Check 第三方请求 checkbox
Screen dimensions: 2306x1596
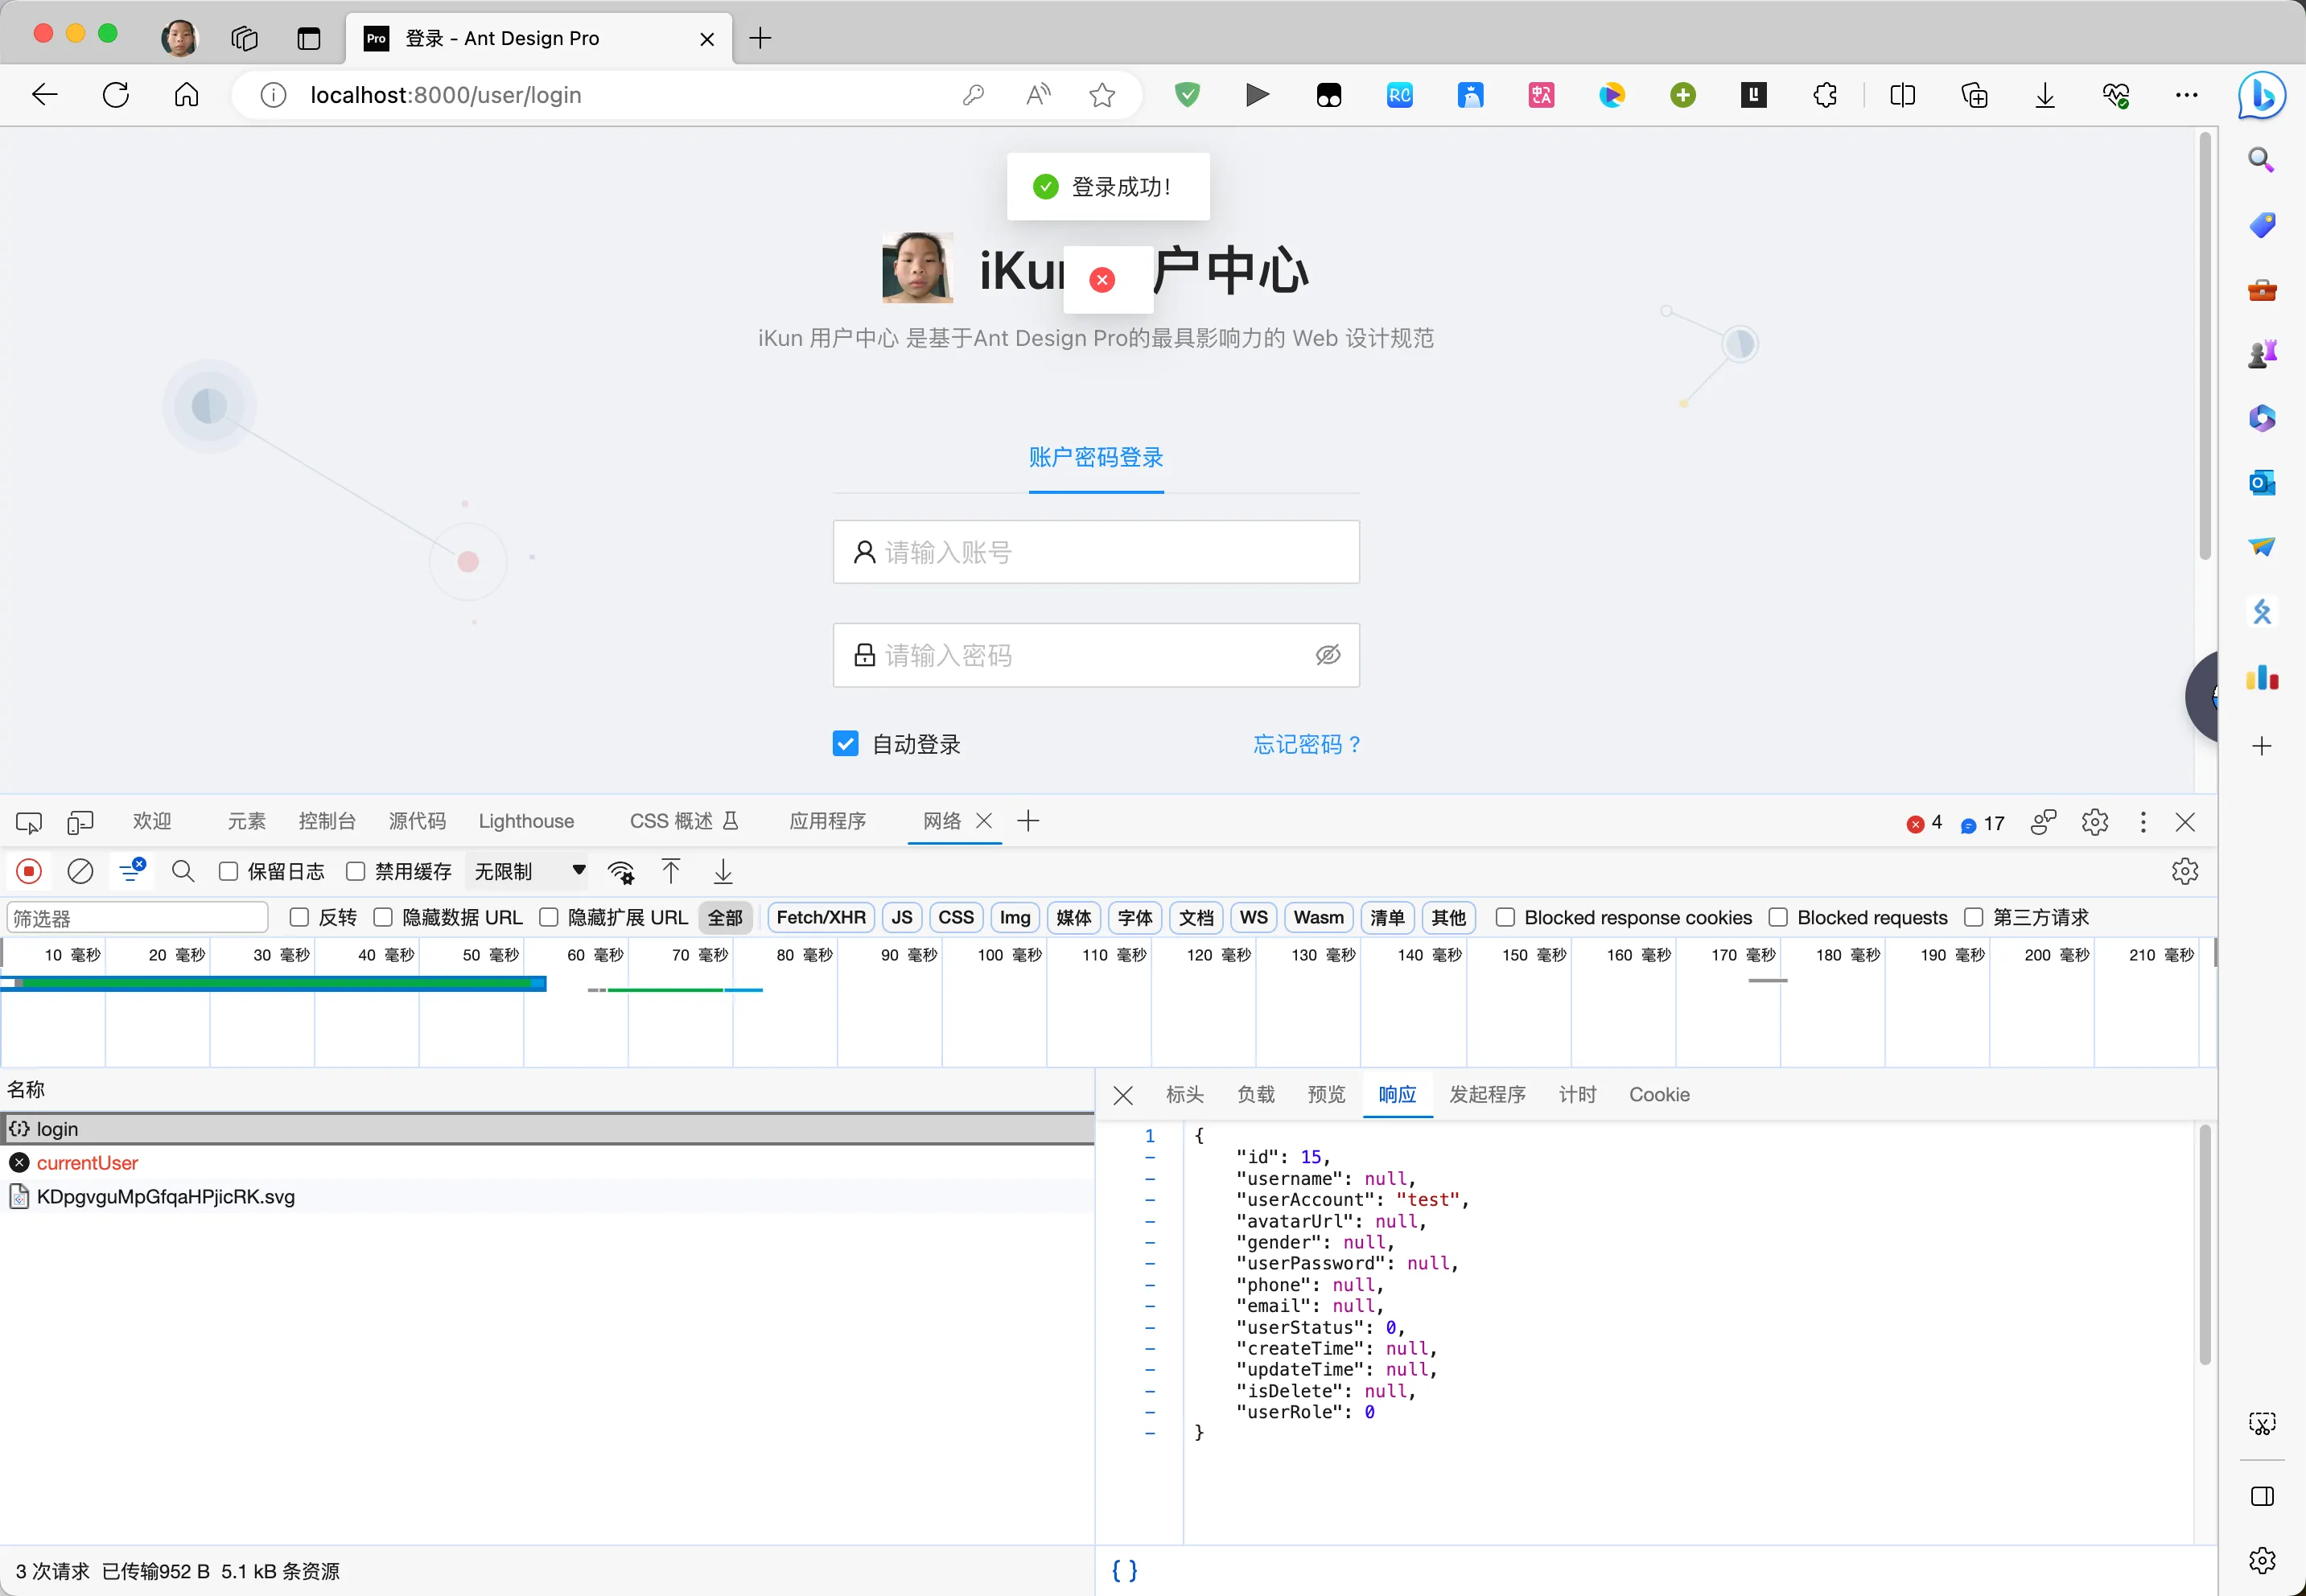click(x=1974, y=918)
